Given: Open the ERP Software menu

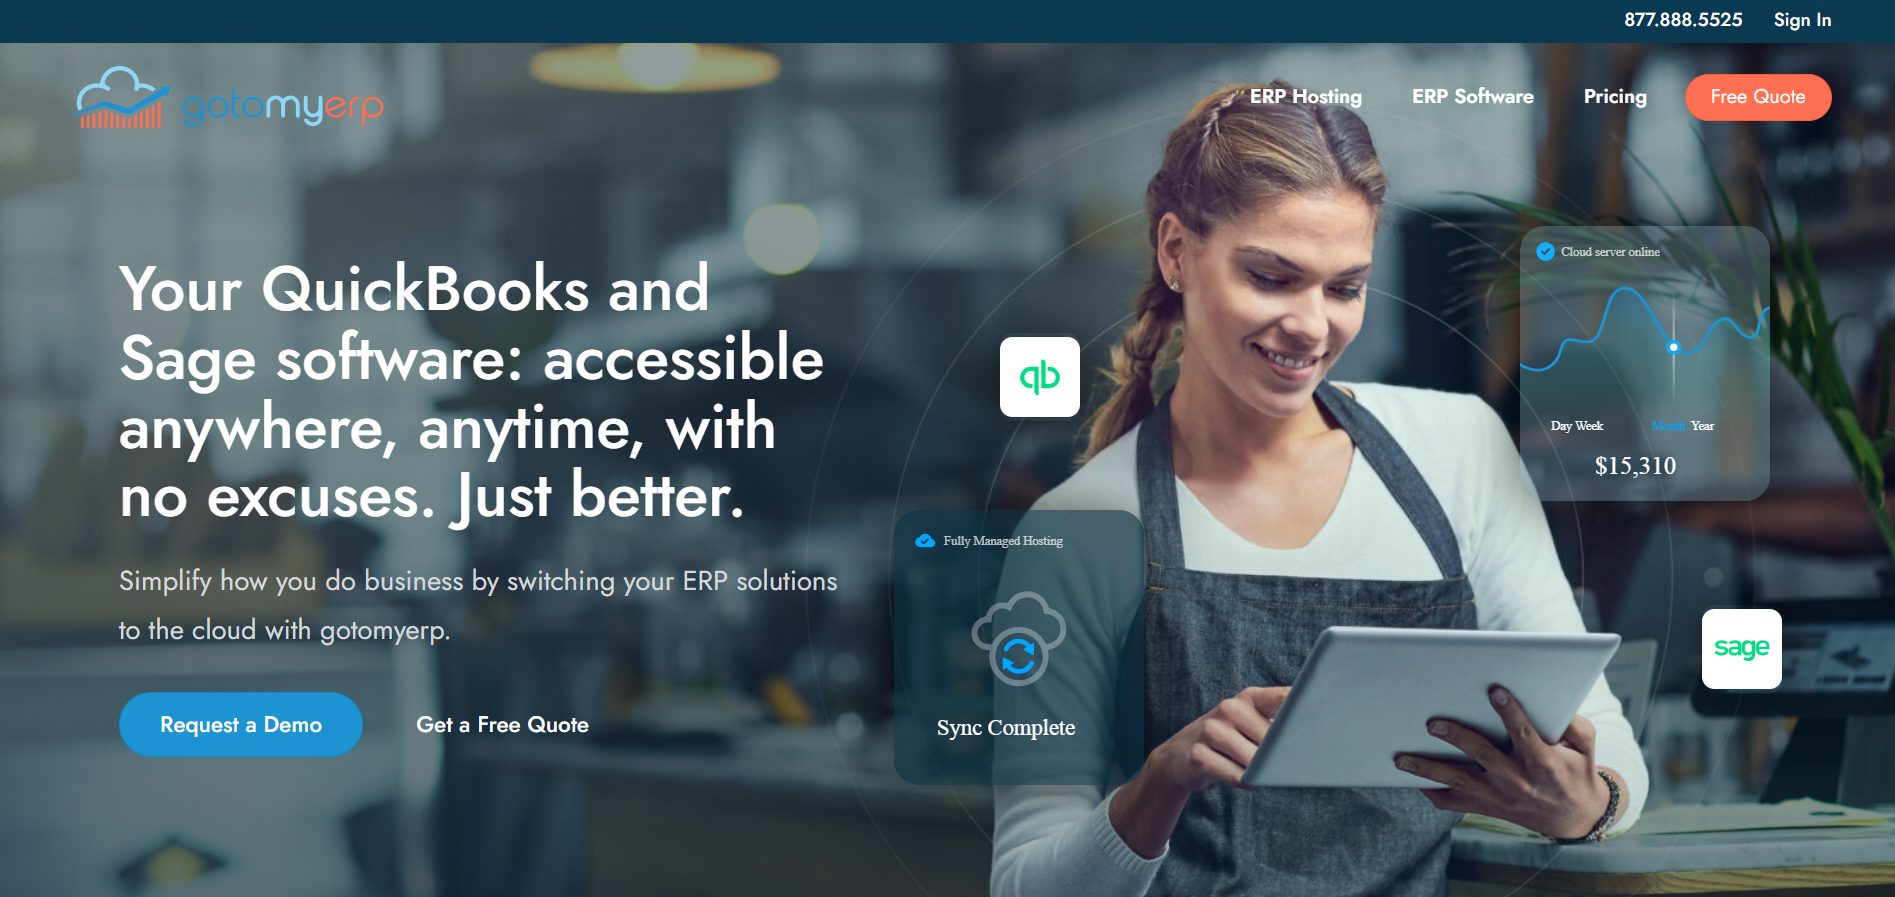Looking at the screenshot, I should pos(1472,97).
